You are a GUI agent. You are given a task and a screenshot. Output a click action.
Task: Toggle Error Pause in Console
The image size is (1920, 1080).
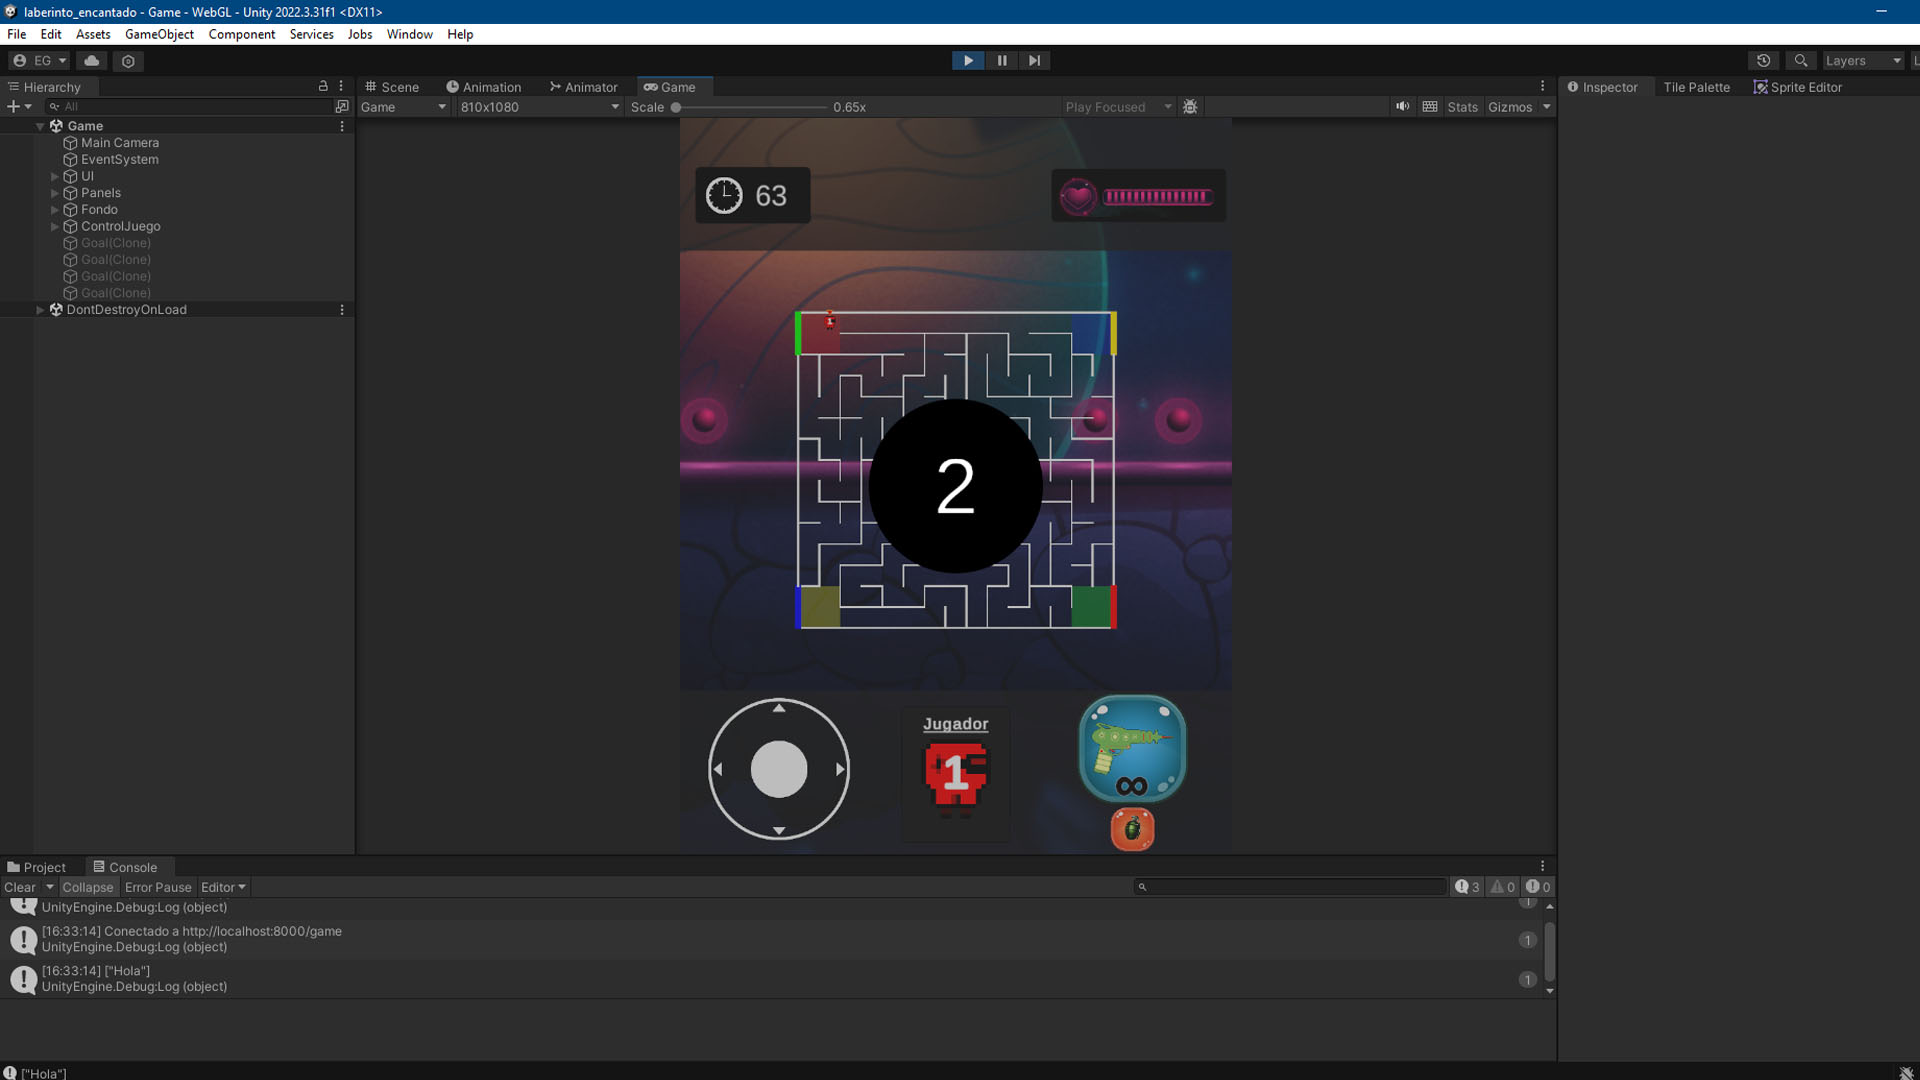pos(158,887)
